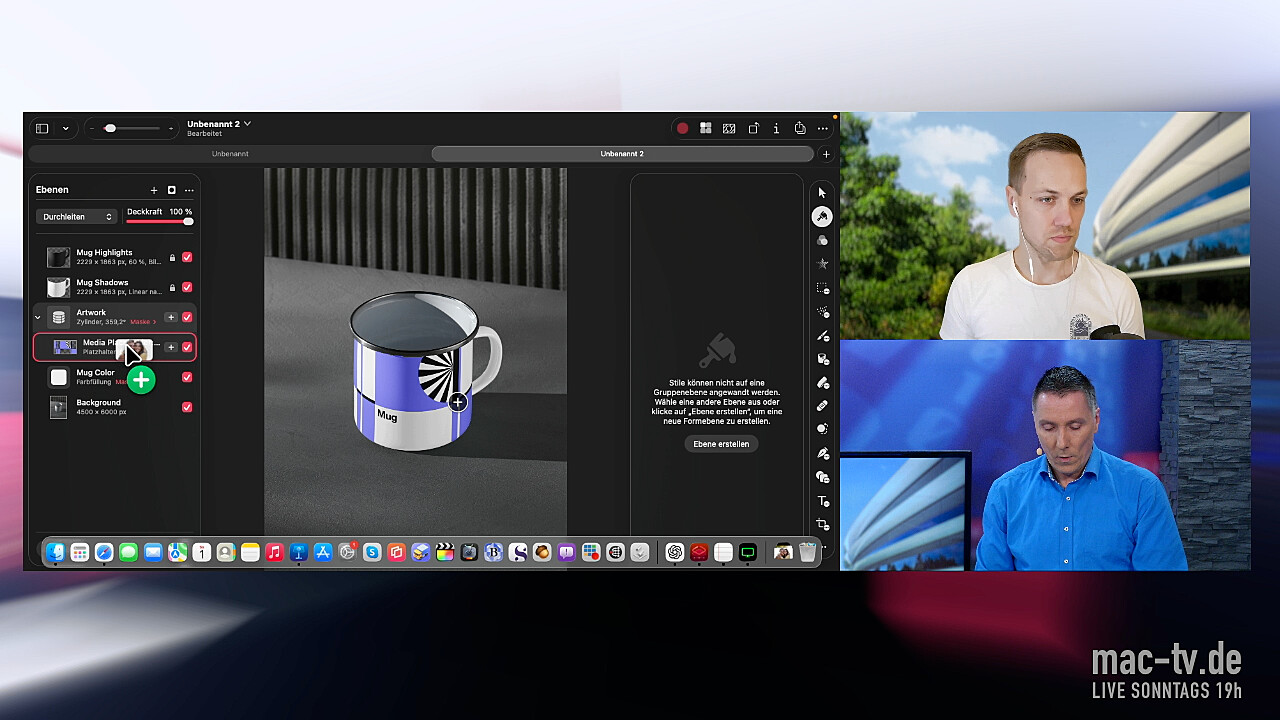
Task: Hide the Mug Highlights layer
Action: pos(187,257)
